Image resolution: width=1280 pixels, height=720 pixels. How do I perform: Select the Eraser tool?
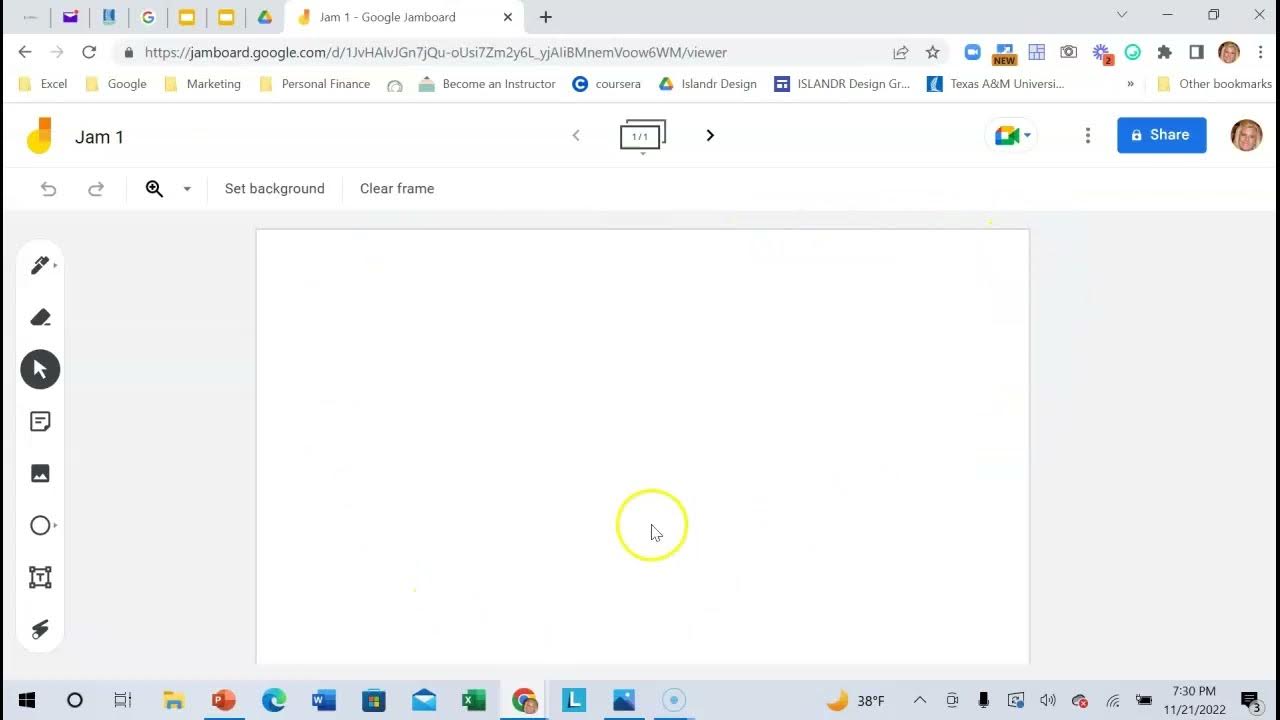pyautogui.click(x=40, y=317)
